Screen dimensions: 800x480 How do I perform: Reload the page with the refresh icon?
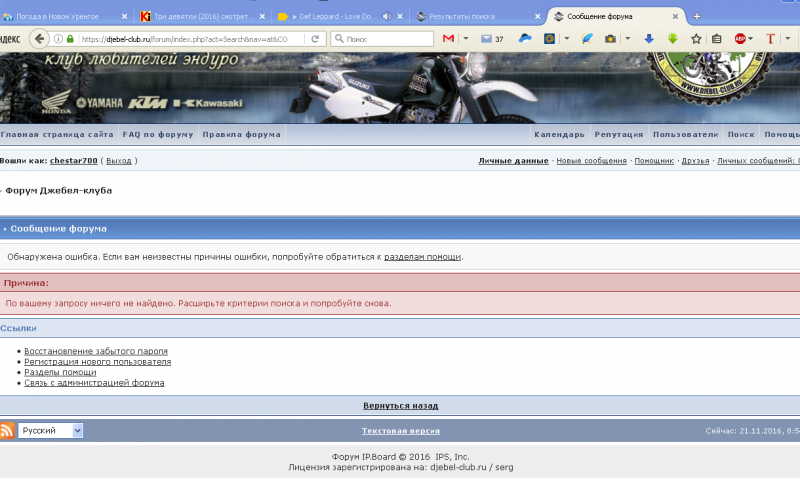[315, 38]
